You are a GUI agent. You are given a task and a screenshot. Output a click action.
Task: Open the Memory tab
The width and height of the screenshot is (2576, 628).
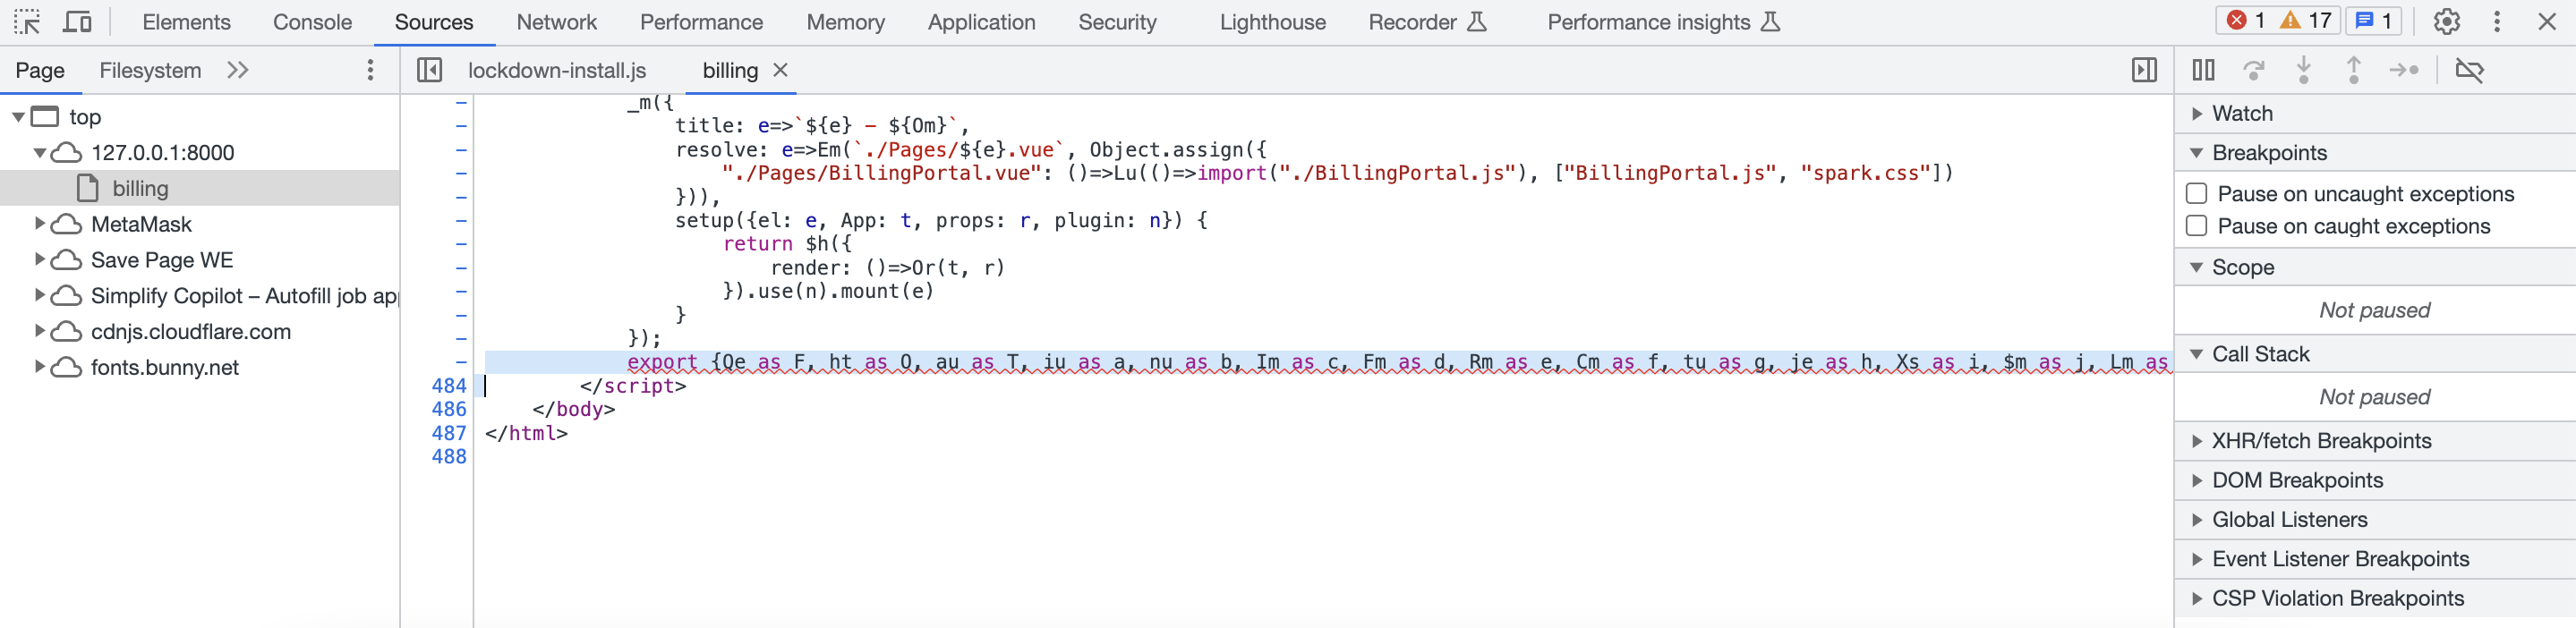click(x=845, y=22)
